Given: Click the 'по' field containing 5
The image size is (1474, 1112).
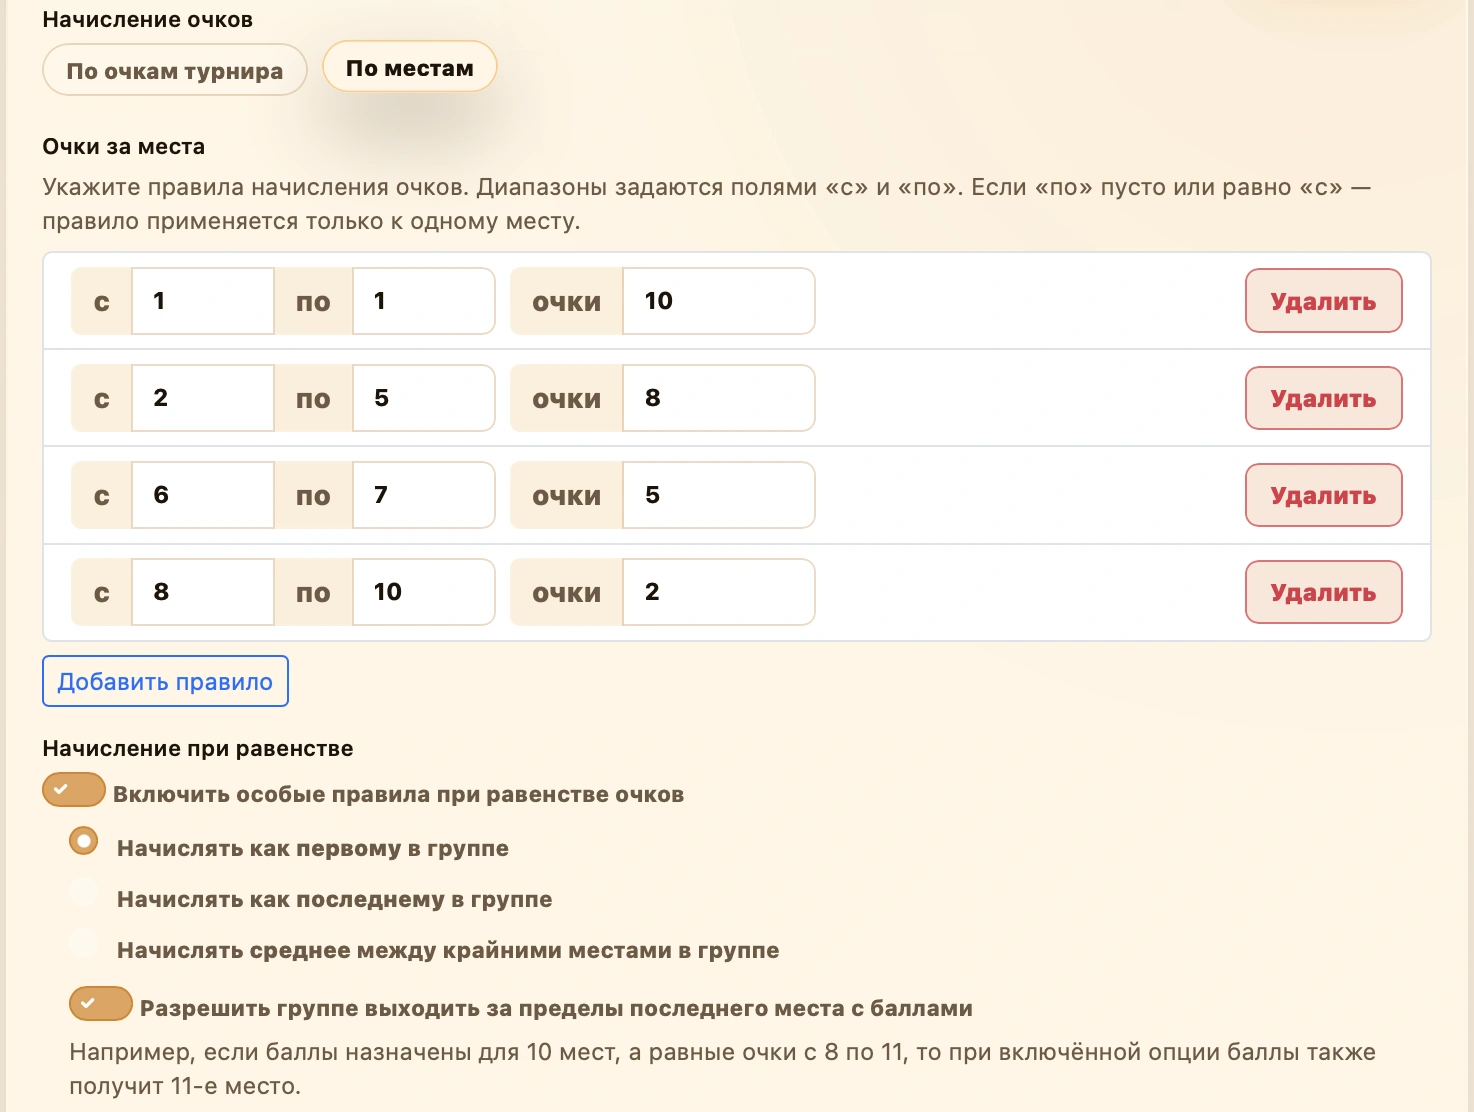Looking at the screenshot, I should point(424,398).
